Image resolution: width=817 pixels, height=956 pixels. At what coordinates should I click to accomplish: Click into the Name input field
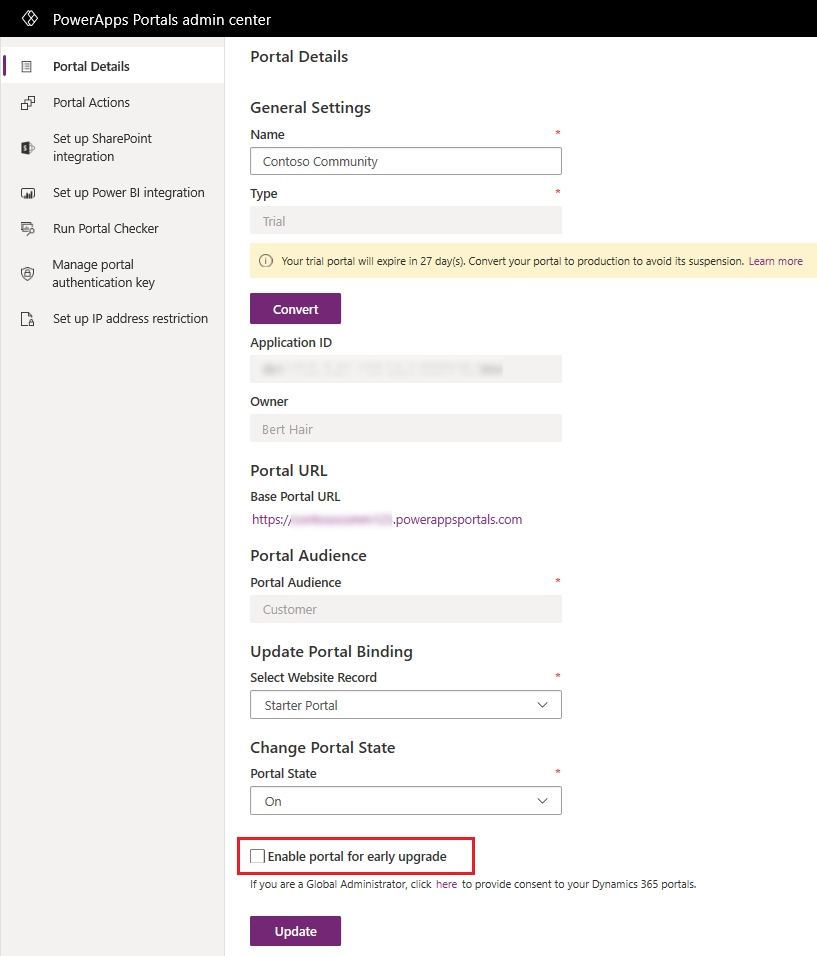pyautogui.click(x=405, y=161)
